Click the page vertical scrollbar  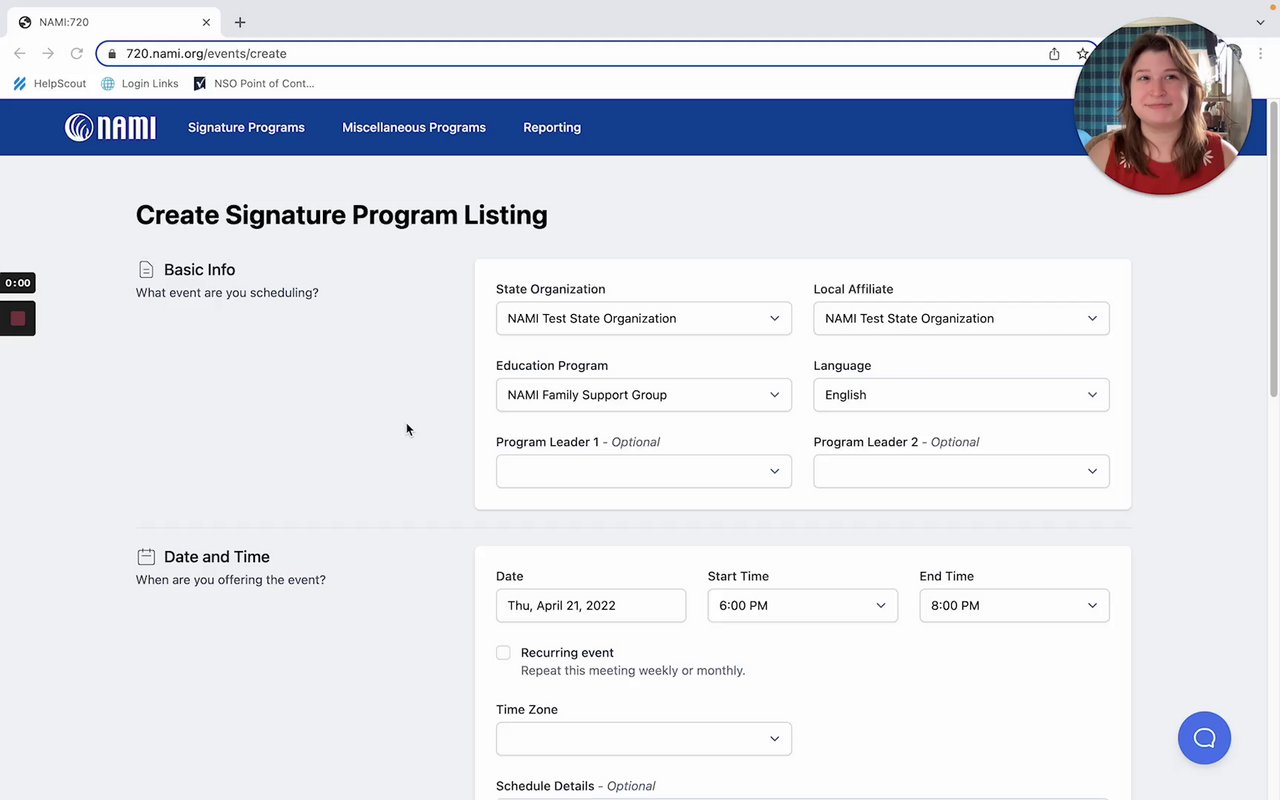click(1273, 250)
